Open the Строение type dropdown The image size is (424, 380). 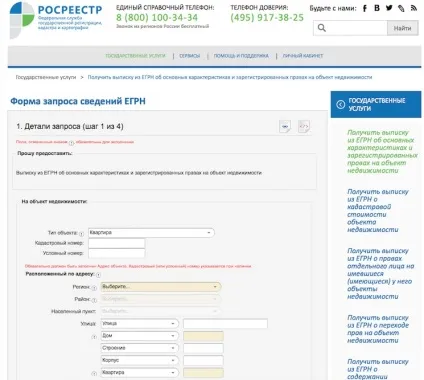tap(140, 348)
